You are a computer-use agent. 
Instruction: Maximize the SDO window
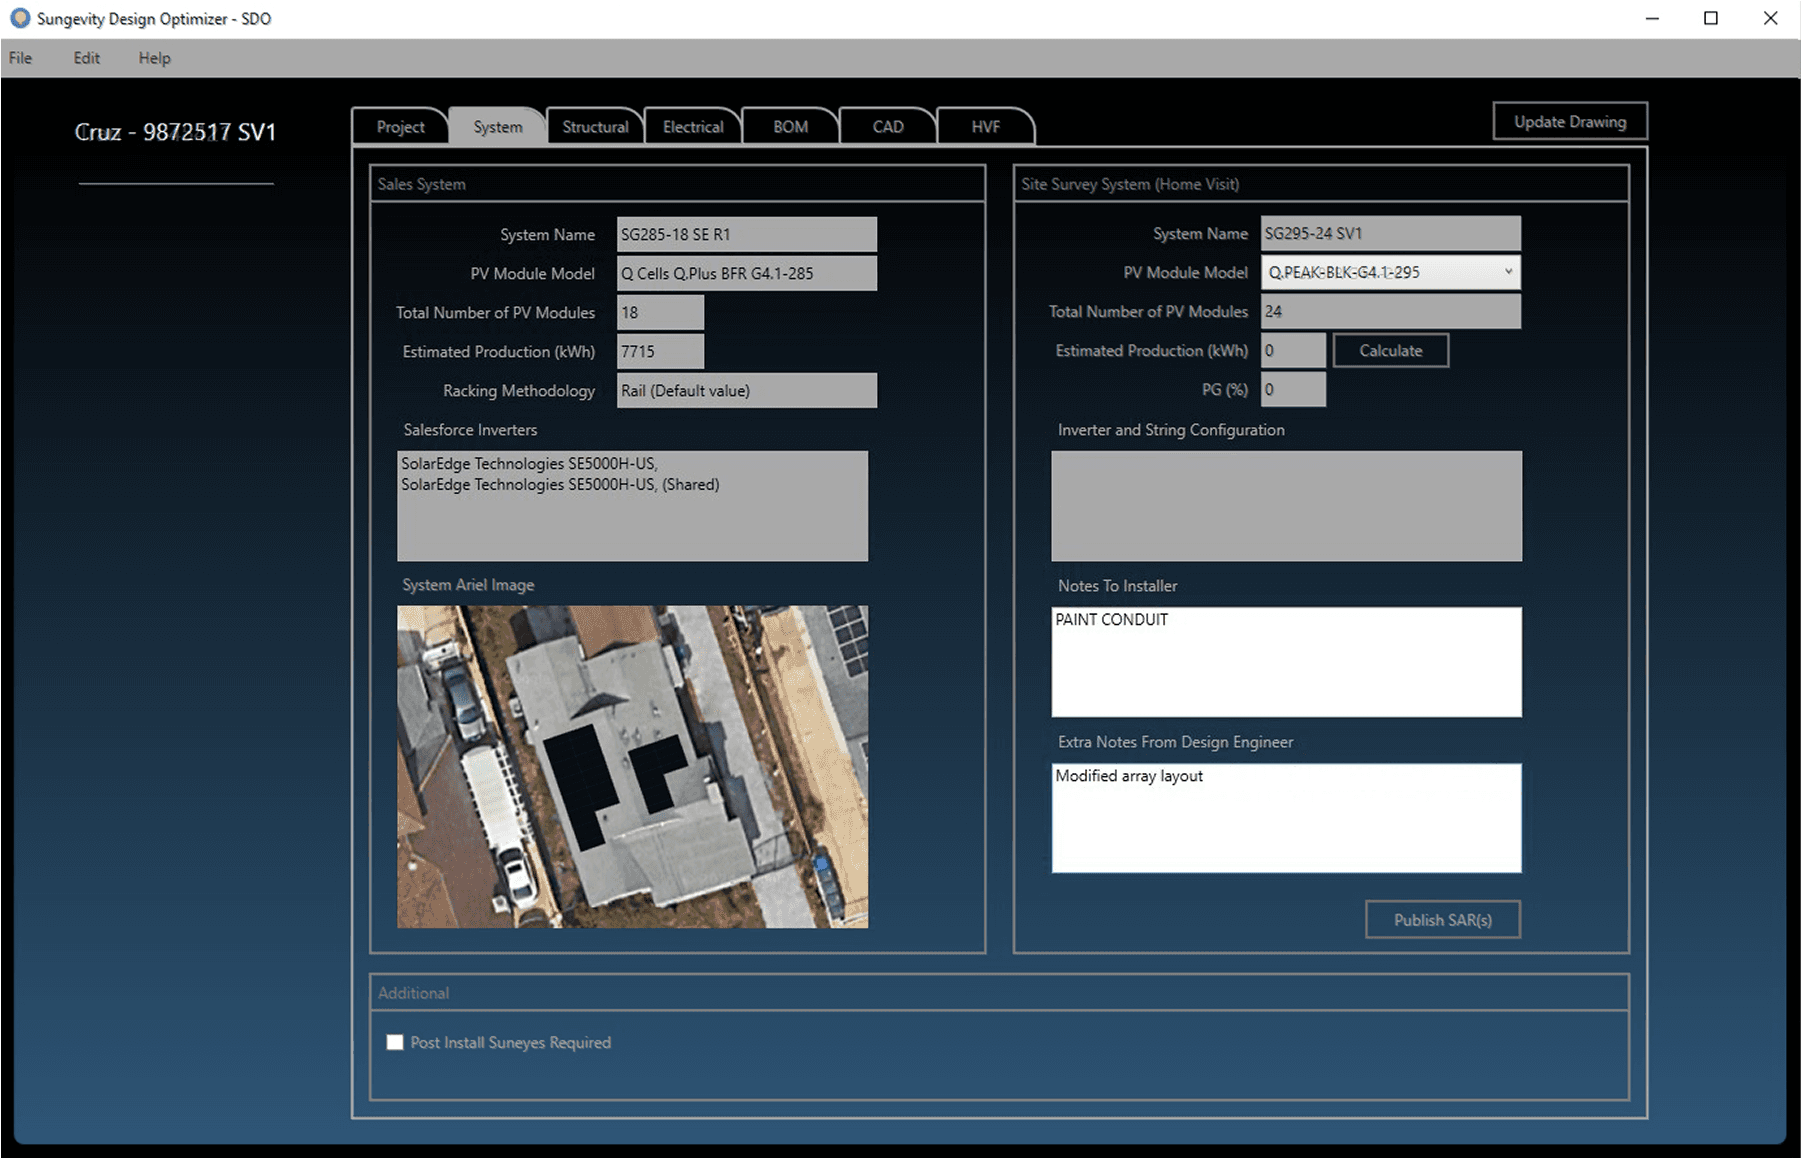1711,19
